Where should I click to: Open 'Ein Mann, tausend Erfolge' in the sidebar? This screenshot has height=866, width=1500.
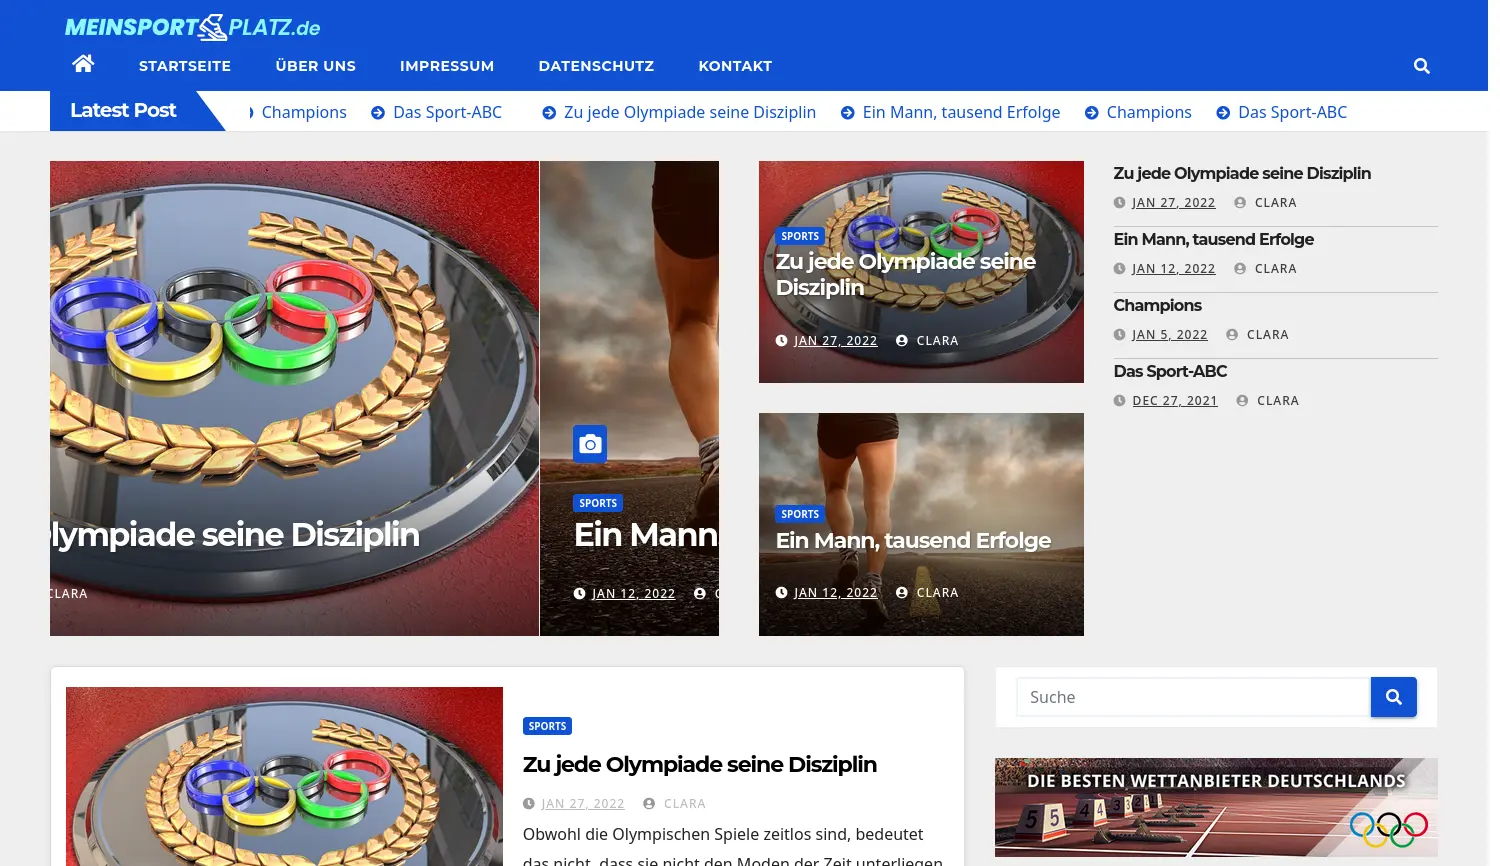coord(1213,239)
